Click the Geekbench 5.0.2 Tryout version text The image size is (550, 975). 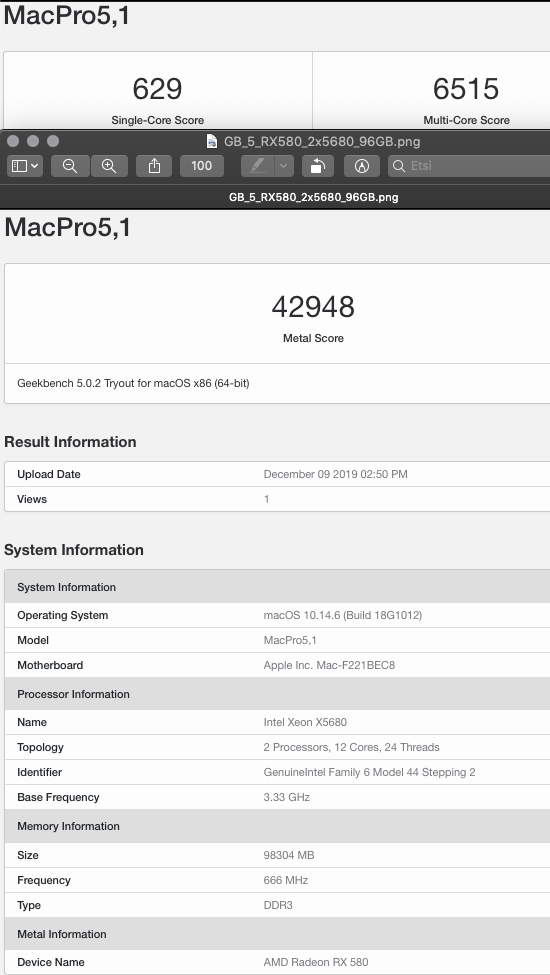click(133, 383)
